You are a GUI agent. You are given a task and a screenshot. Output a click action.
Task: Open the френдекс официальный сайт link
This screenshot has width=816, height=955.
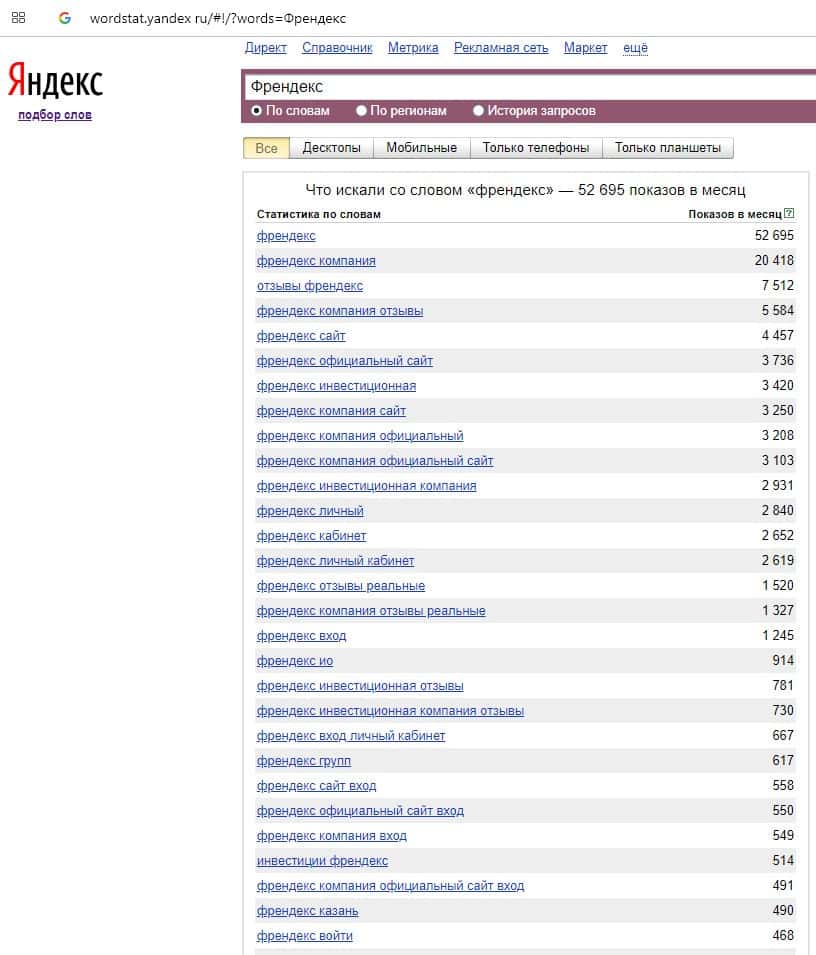[x=345, y=361]
